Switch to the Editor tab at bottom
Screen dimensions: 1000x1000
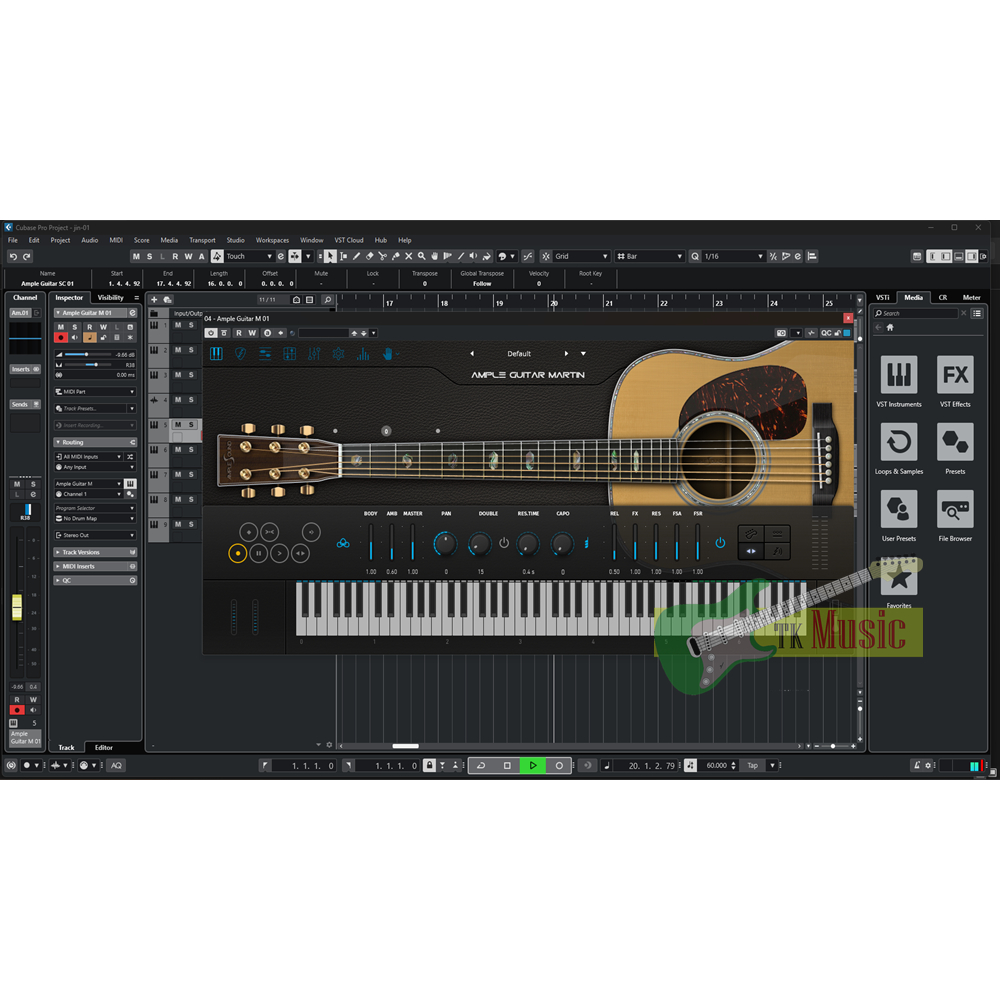pos(104,747)
